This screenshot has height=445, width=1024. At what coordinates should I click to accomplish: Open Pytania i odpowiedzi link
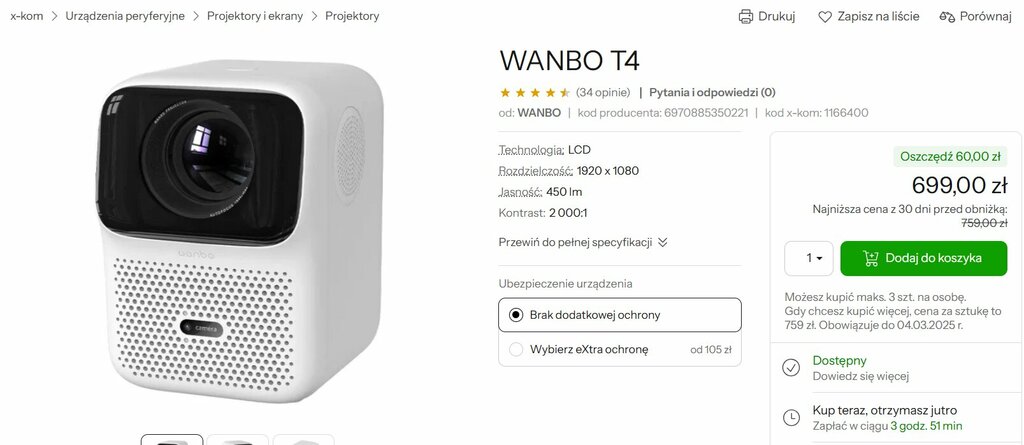click(x=712, y=92)
